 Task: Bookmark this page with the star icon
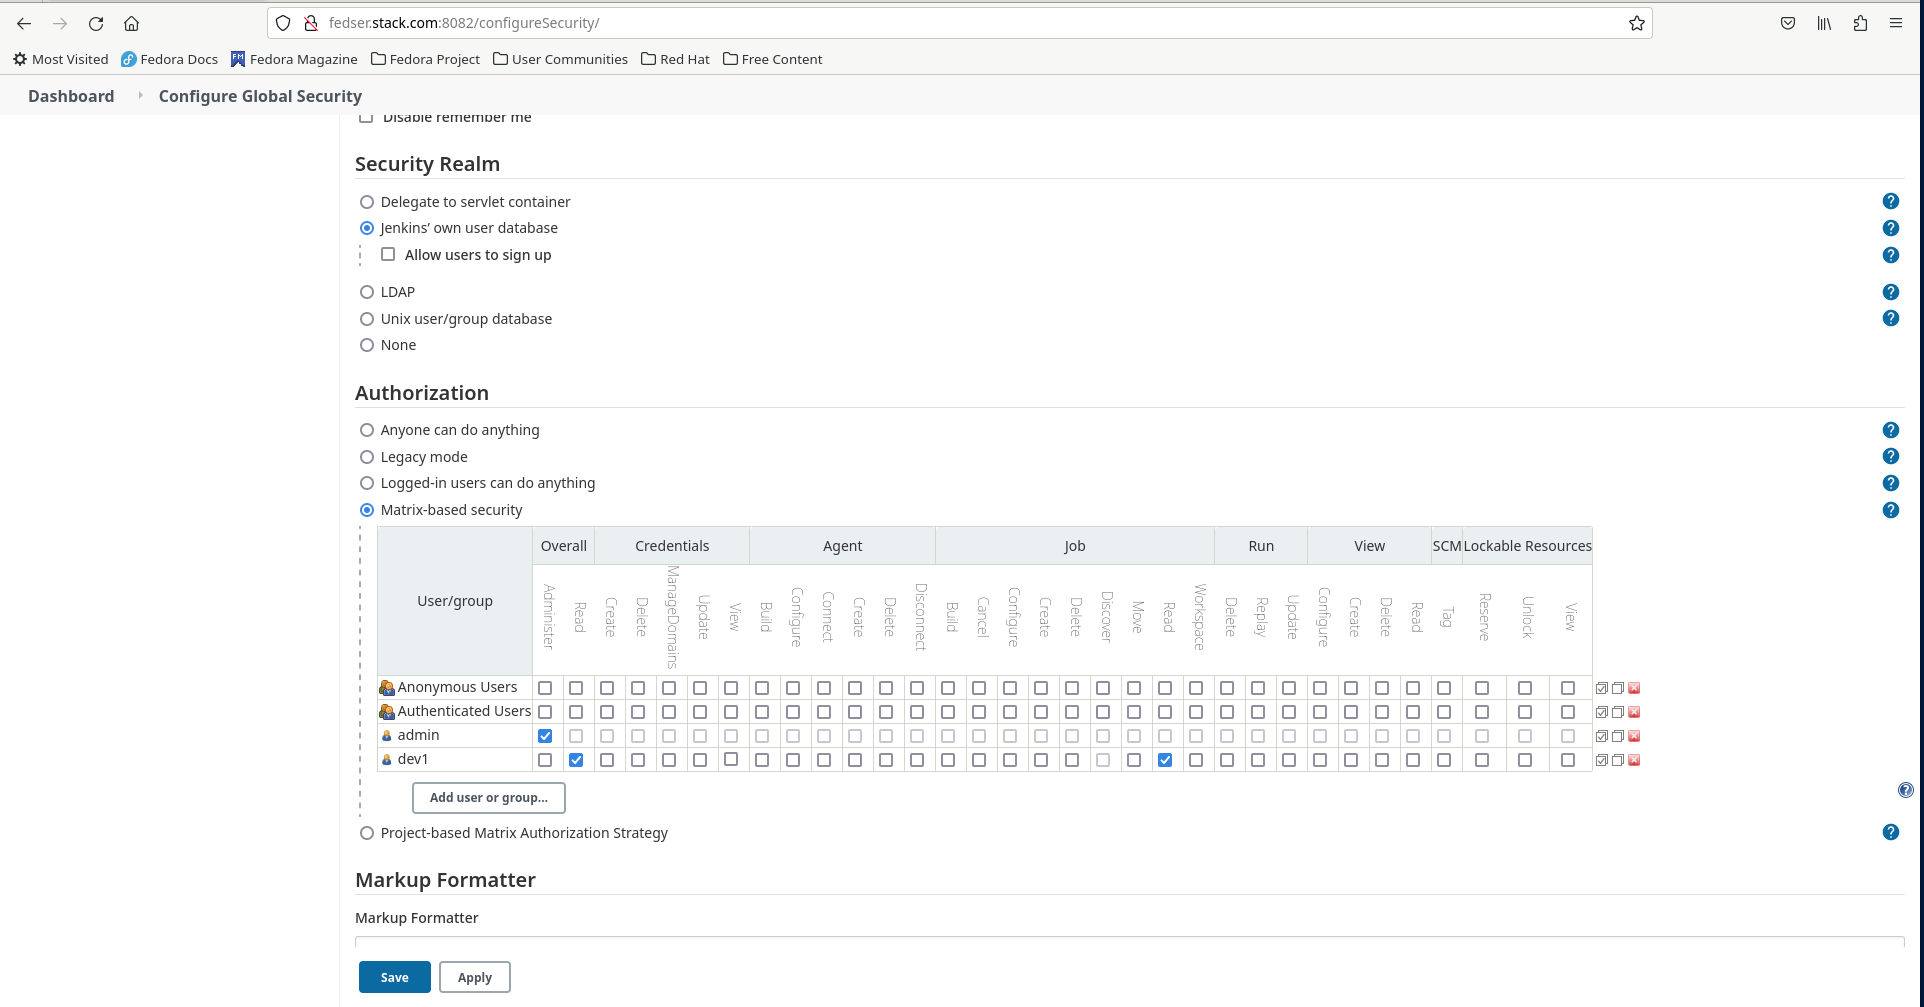[1637, 22]
